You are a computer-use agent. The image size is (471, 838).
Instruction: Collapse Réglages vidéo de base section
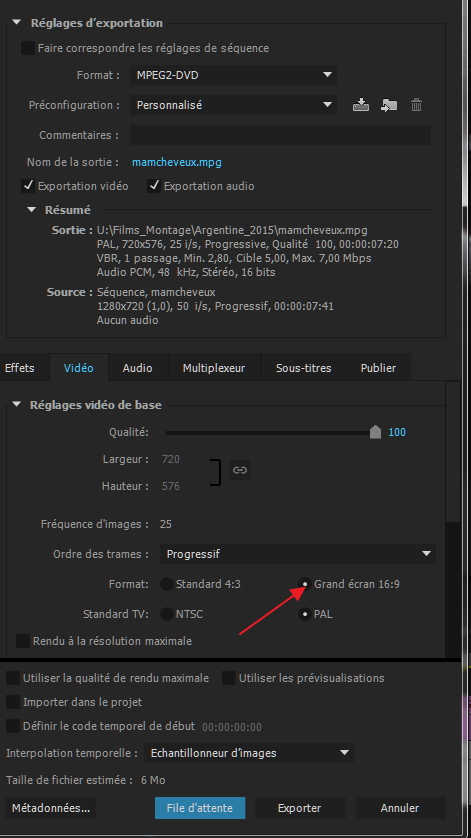18,405
